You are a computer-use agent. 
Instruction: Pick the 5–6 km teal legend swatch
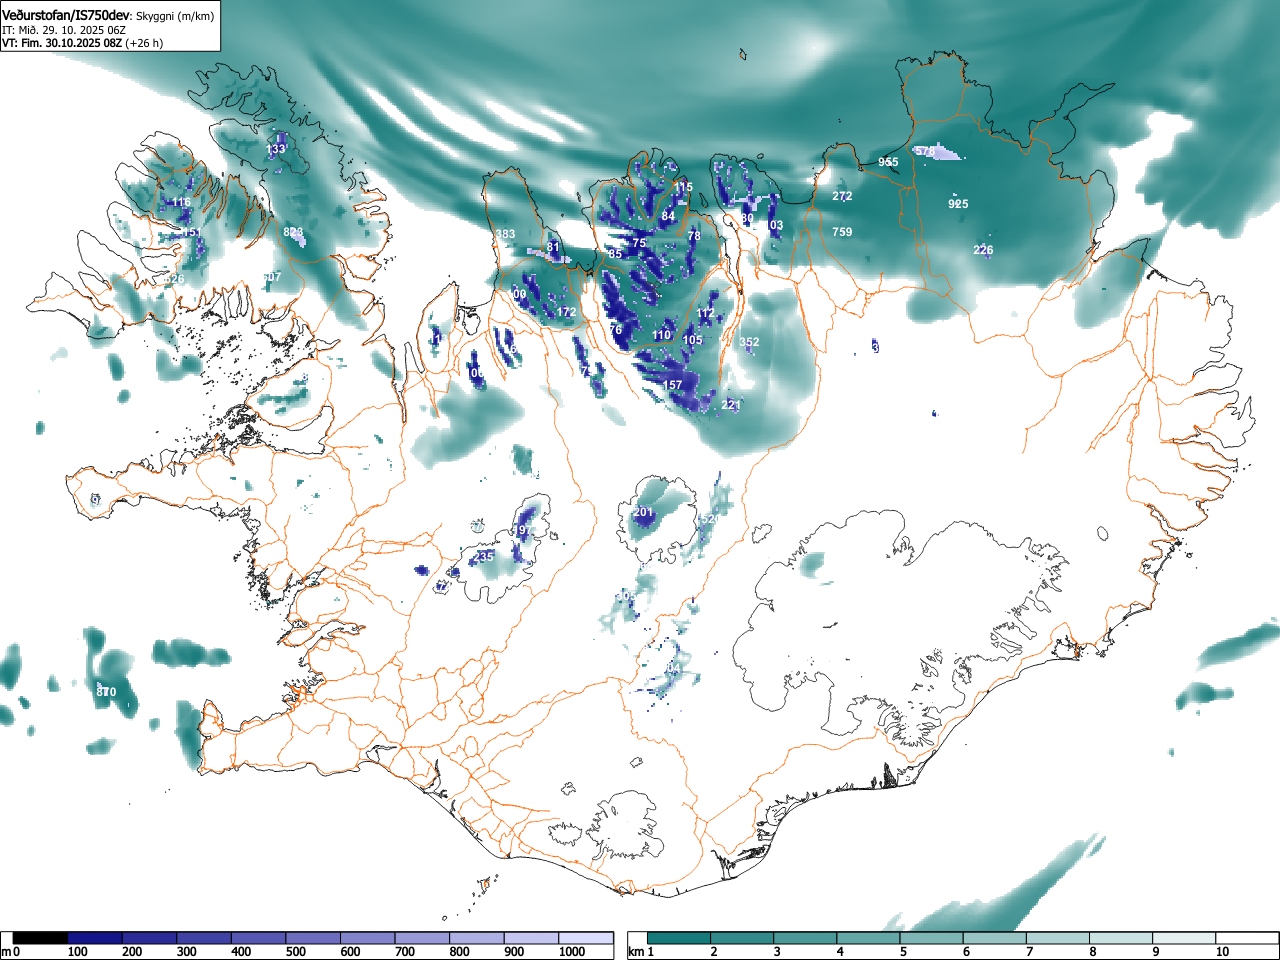pos(933,938)
